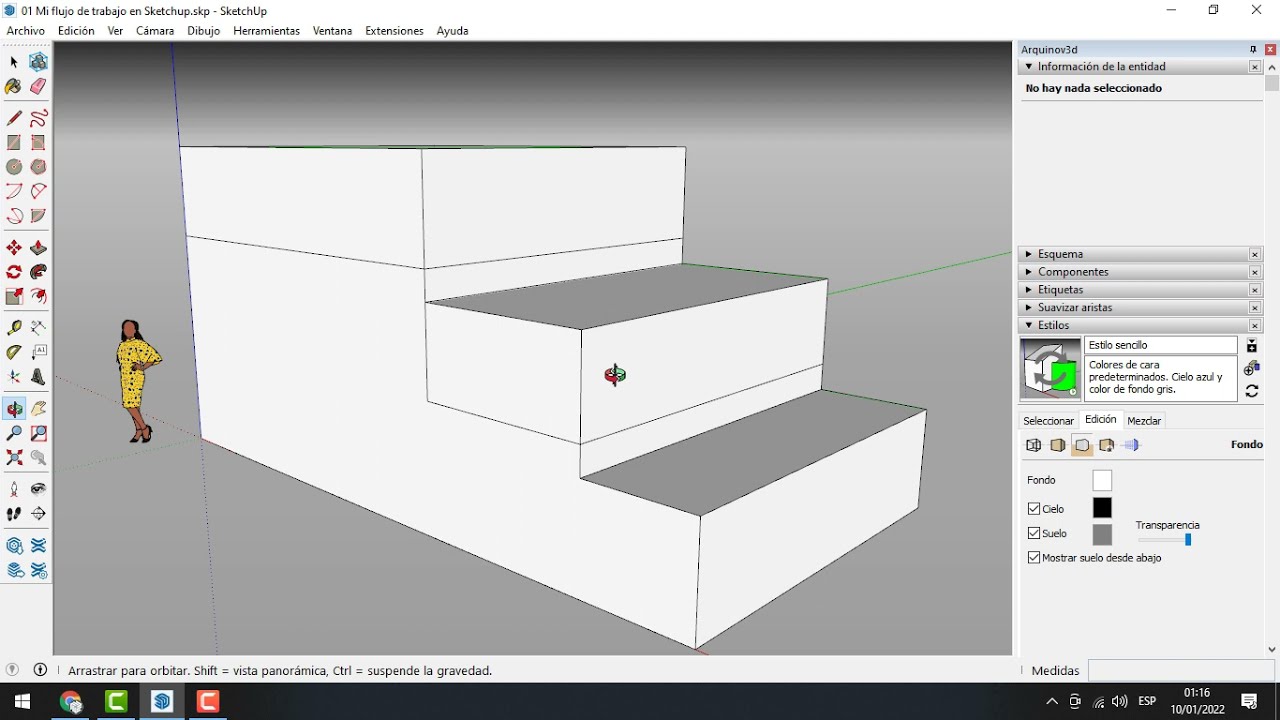Click the Estilo sencillo name field

tap(1161, 345)
